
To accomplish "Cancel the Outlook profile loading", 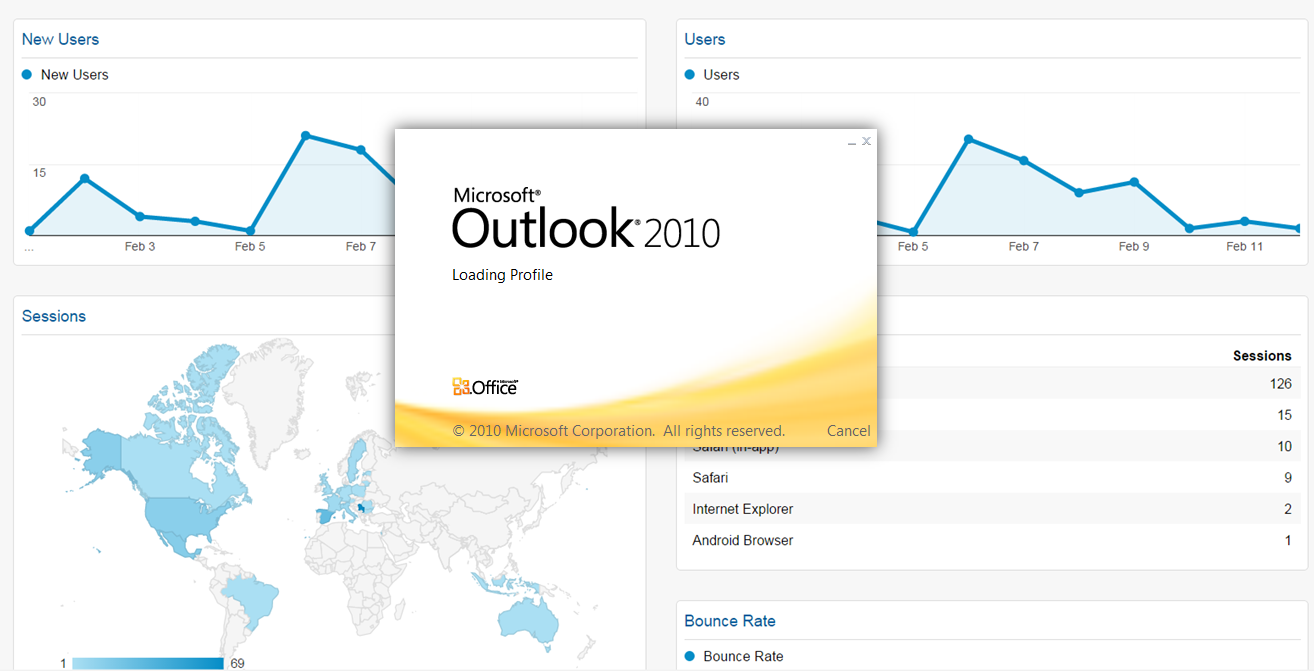I will [x=848, y=430].
